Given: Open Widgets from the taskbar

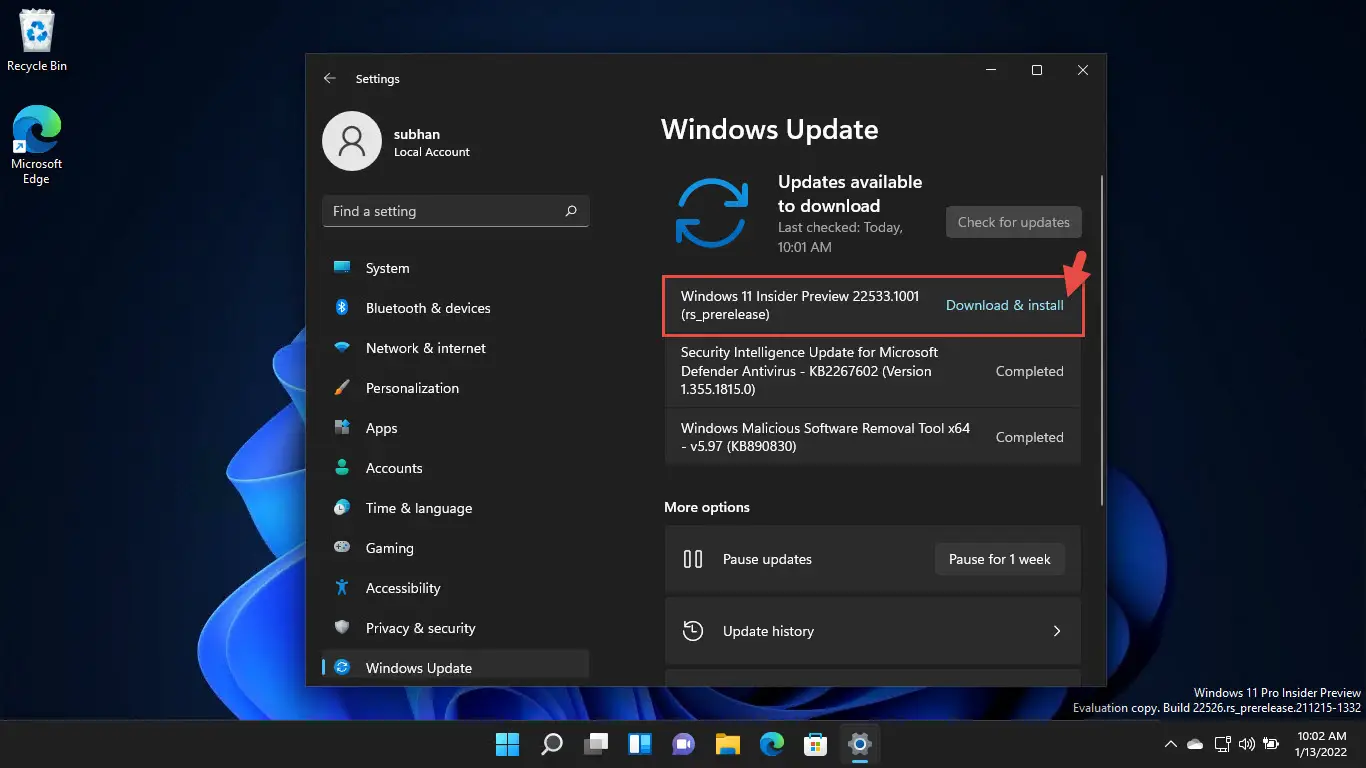Looking at the screenshot, I should click(x=640, y=744).
